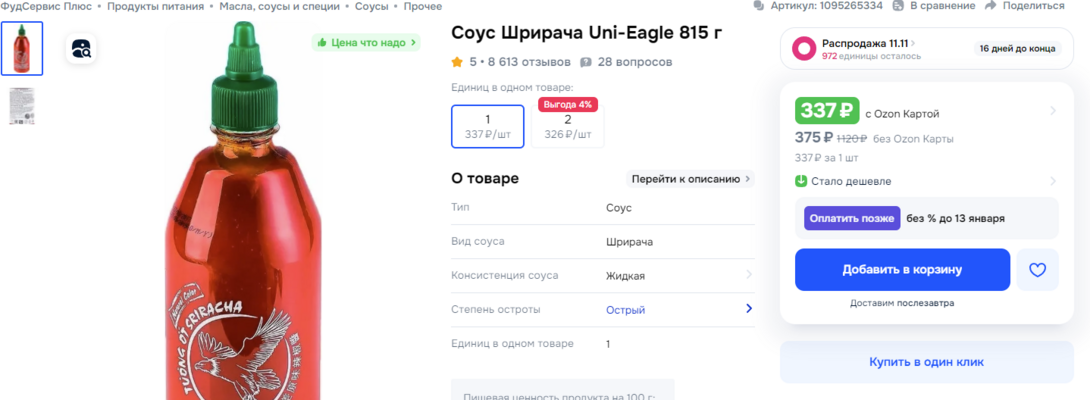Click the questions speech bubble icon
This screenshot has height=400, width=1090.
click(x=586, y=62)
